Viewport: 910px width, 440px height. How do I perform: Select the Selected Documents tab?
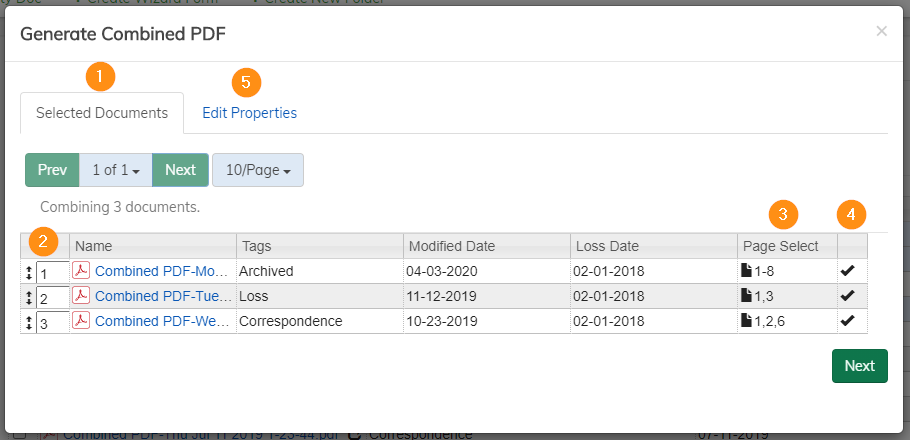click(102, 113)
